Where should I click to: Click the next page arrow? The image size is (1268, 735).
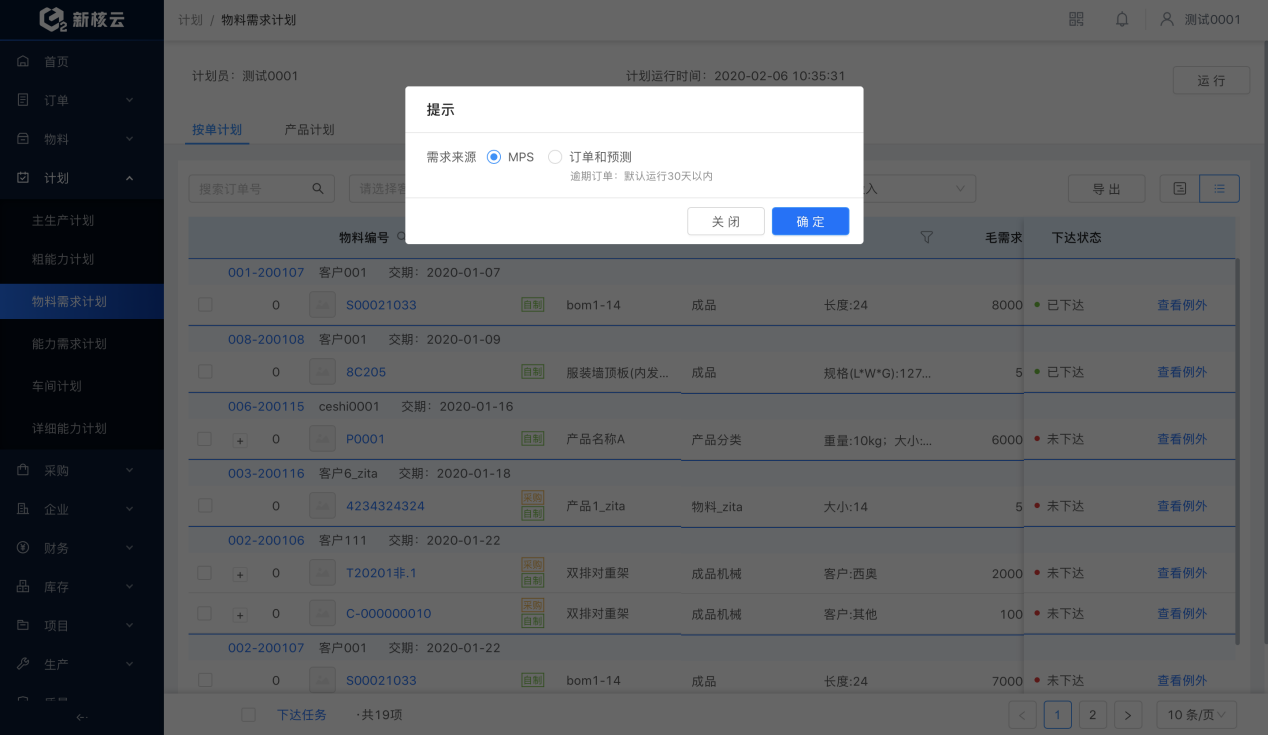(1128, 715)
